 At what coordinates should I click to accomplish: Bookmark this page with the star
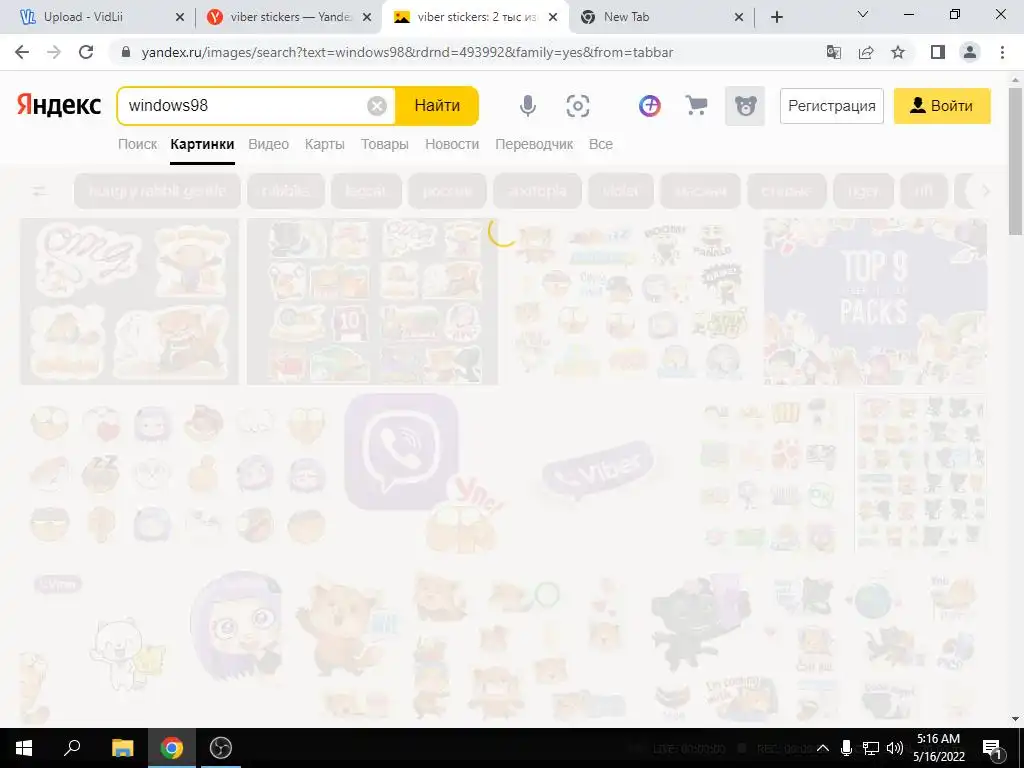(x=898, y=52)
